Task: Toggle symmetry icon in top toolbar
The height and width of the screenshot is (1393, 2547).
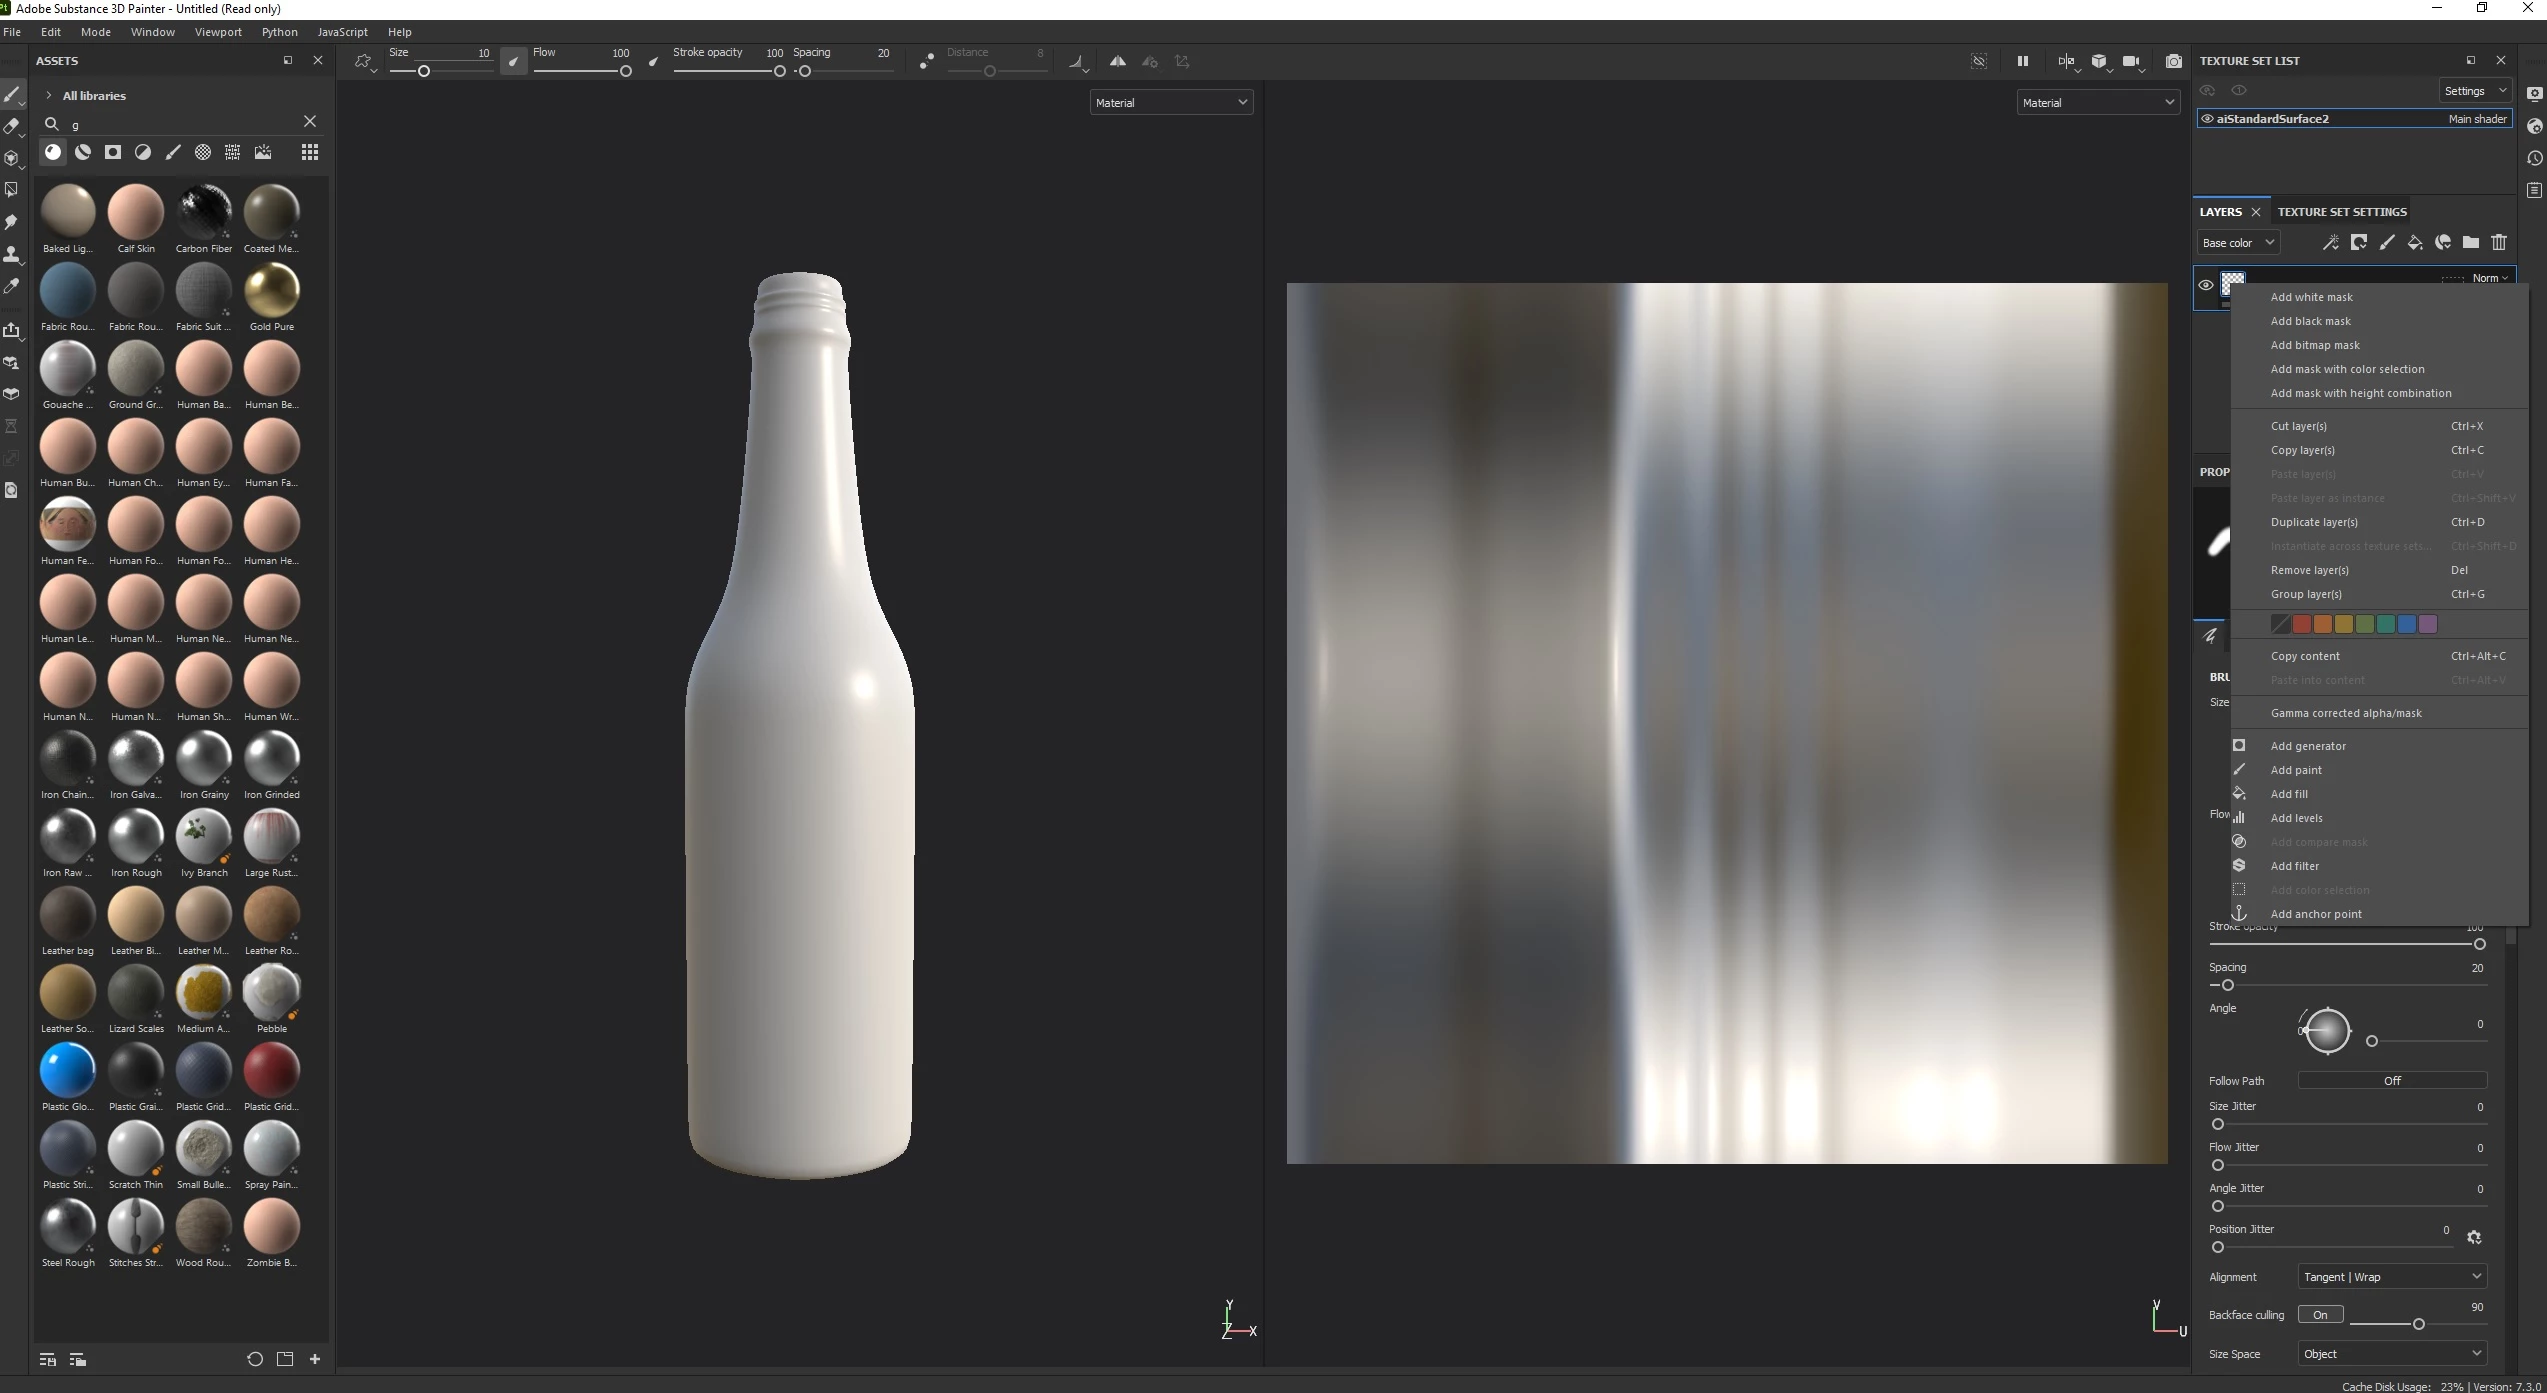Action: click(x=1117, y=62)
